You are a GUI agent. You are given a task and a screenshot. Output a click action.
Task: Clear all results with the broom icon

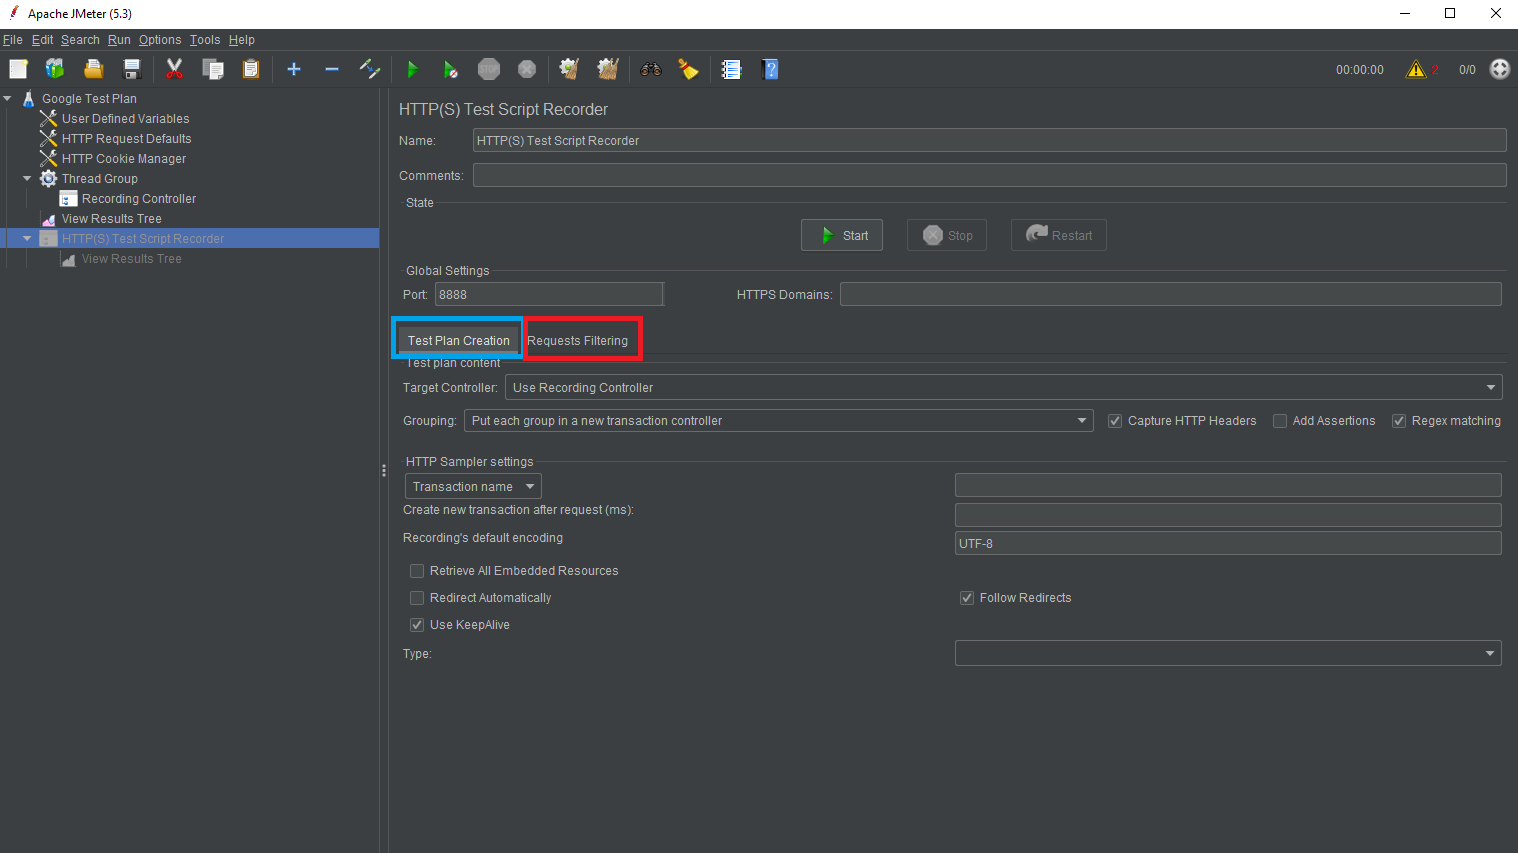click(x=607, y=69)
